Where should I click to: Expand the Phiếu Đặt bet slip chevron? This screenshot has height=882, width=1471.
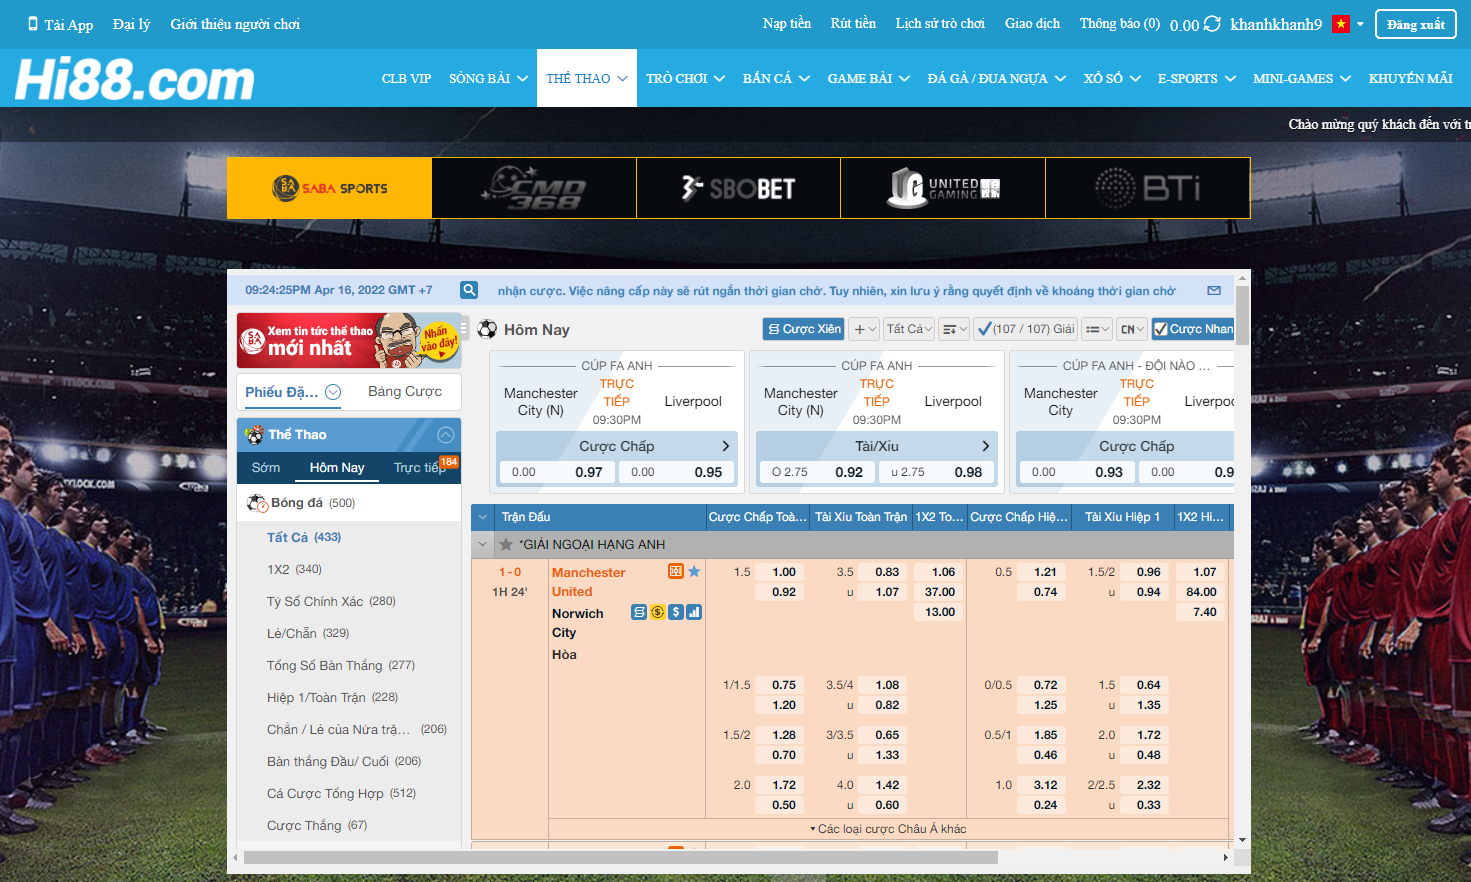pyautogui.click(x=333, y=392)
